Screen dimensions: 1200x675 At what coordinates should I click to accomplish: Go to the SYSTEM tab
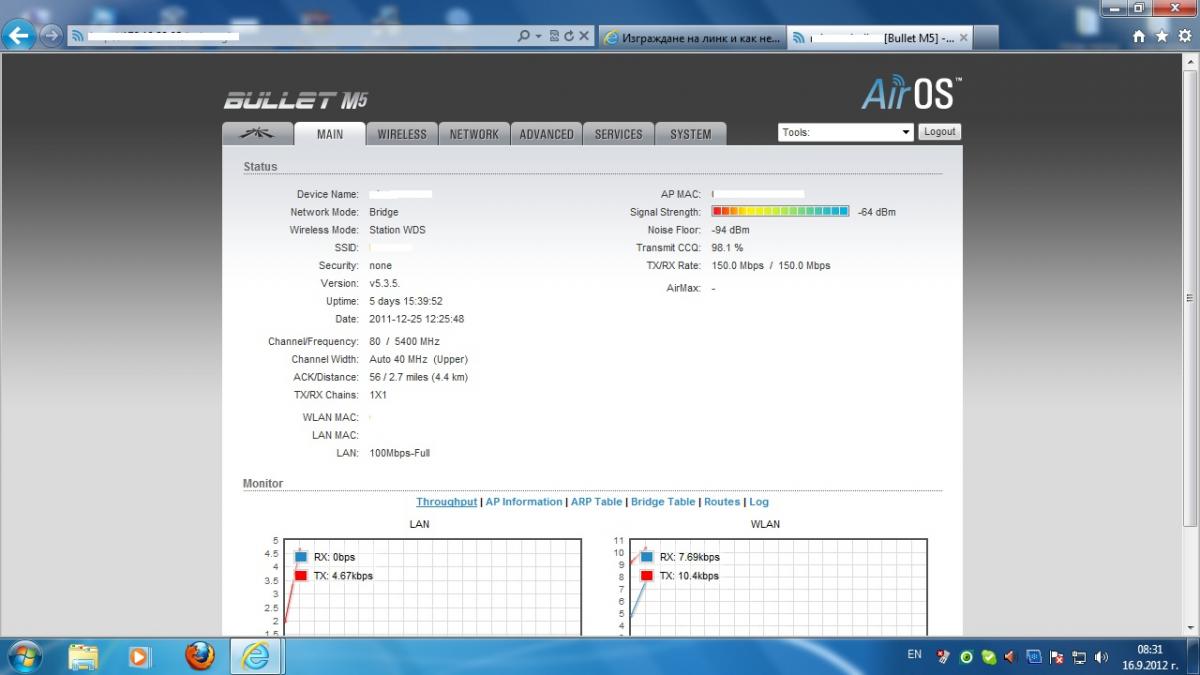tap(691, 134)
